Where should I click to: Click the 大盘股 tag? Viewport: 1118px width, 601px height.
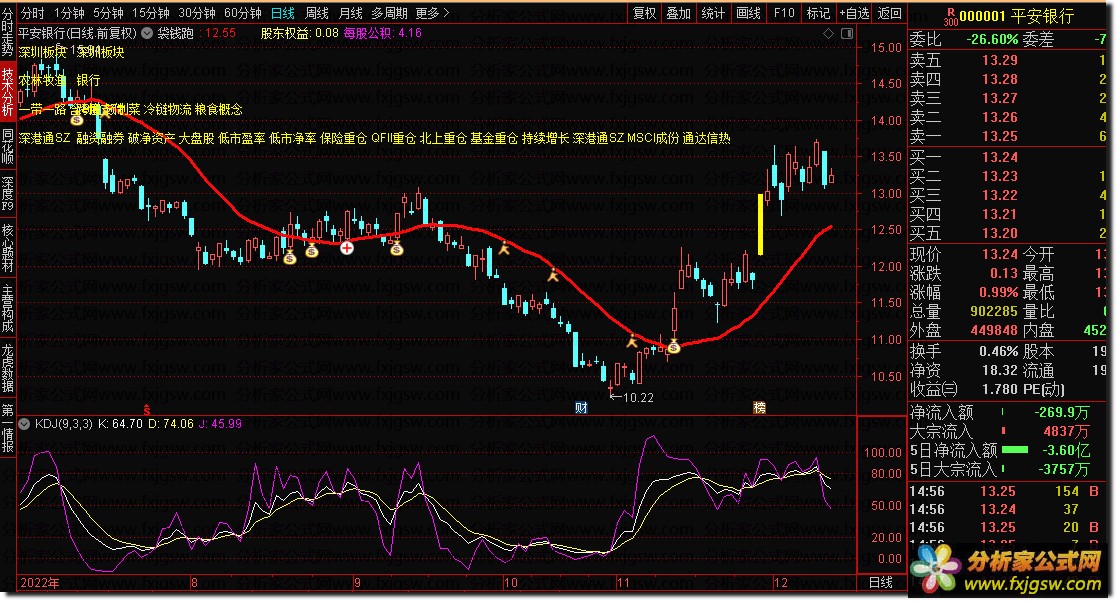[x=196, y=138]
